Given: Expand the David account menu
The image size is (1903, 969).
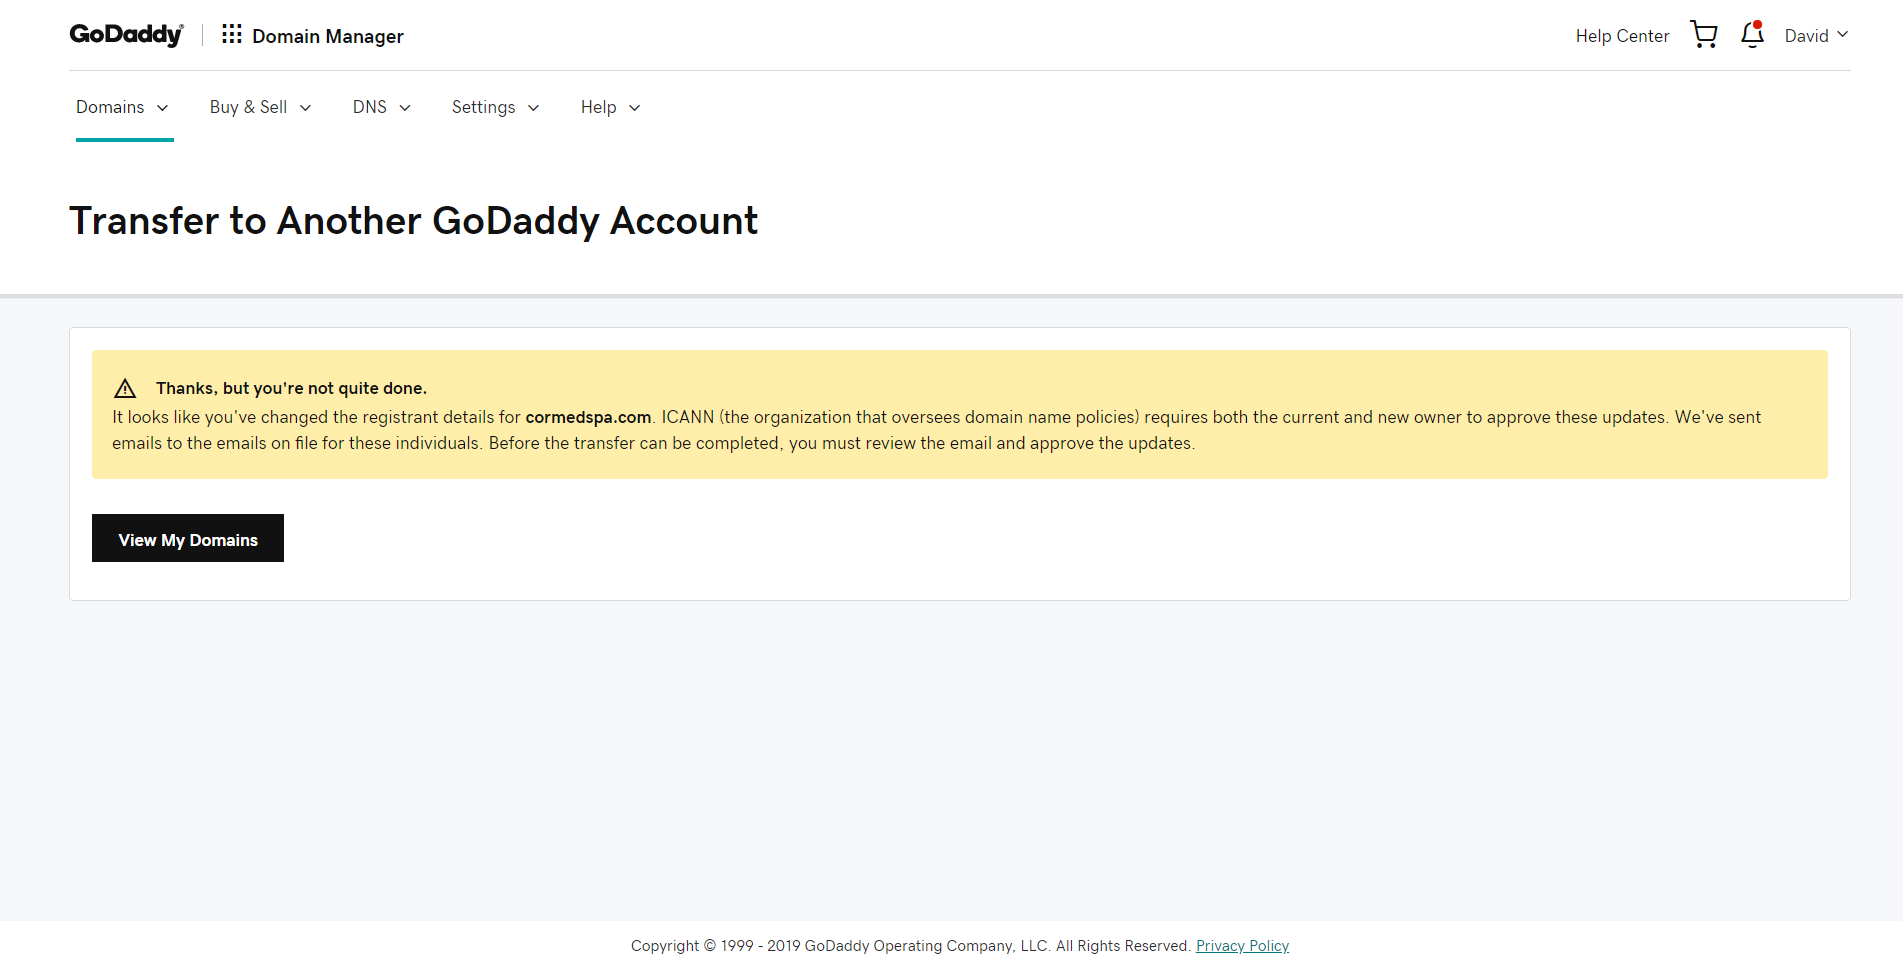Looking at the screenshot, I should [1816, 36].
